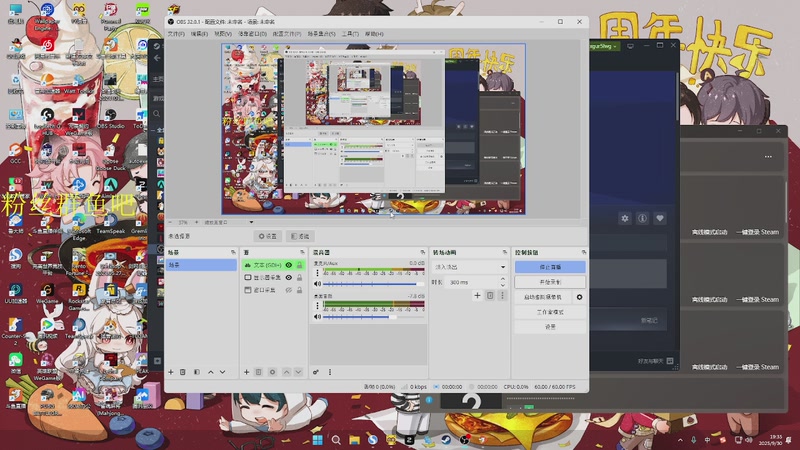This screenshot has width=800, height=450.
Task: Open File Explorer on the taskbar
Action: [x=354, y=439]
